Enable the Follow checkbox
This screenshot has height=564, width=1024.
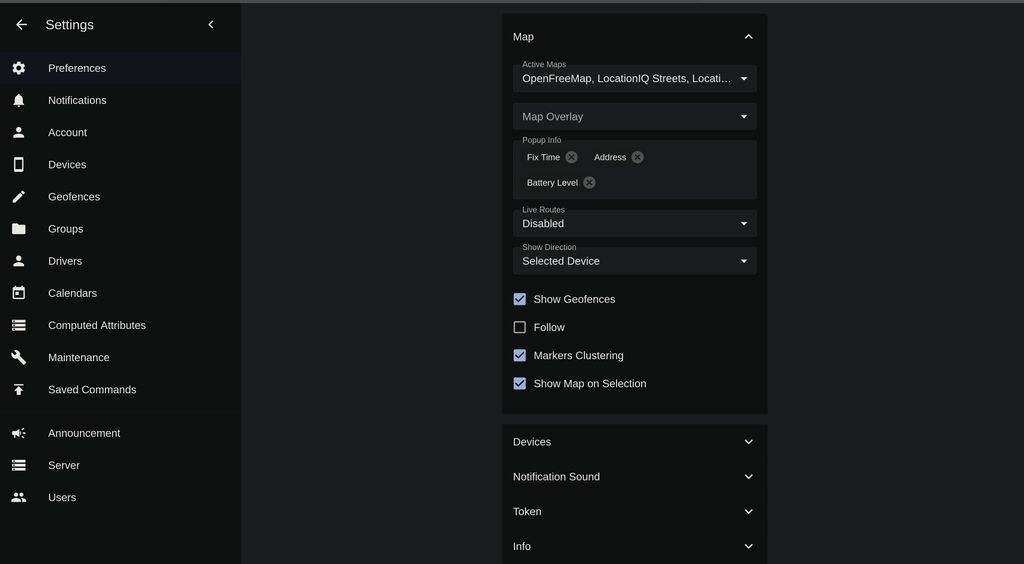coord(520,327)
